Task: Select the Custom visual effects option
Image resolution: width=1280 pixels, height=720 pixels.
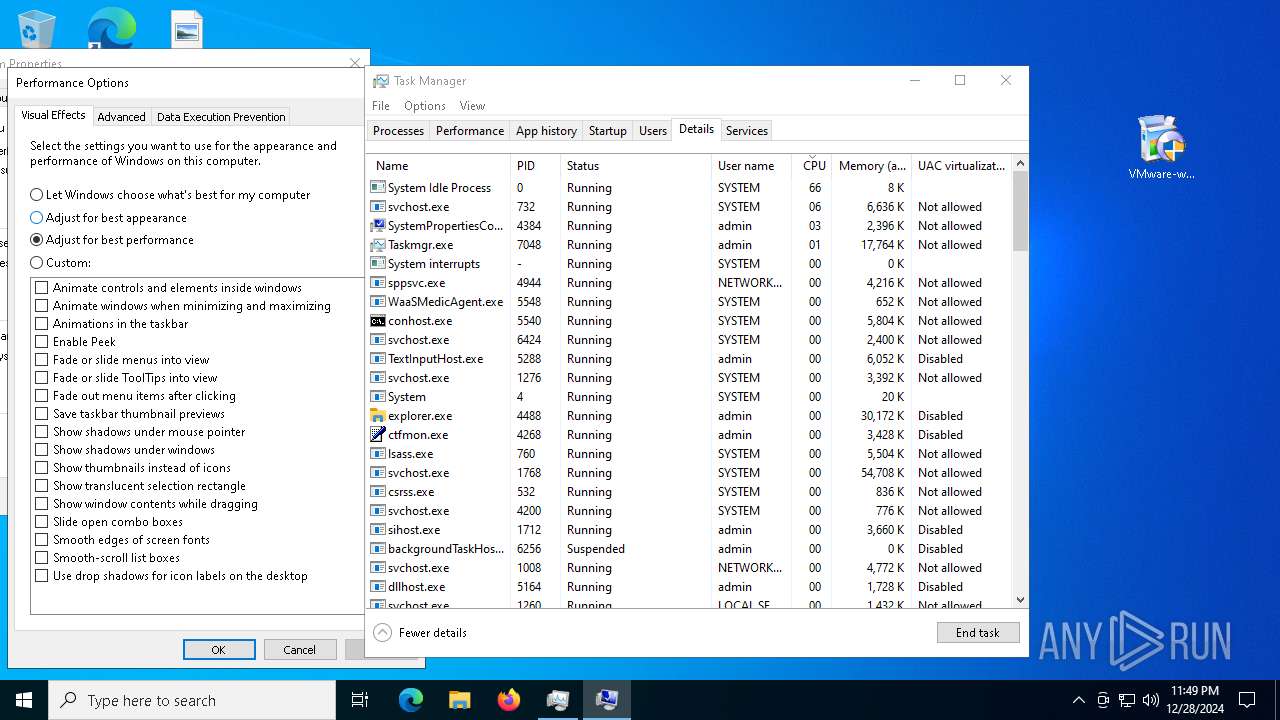Action: (x=60, y=263)
